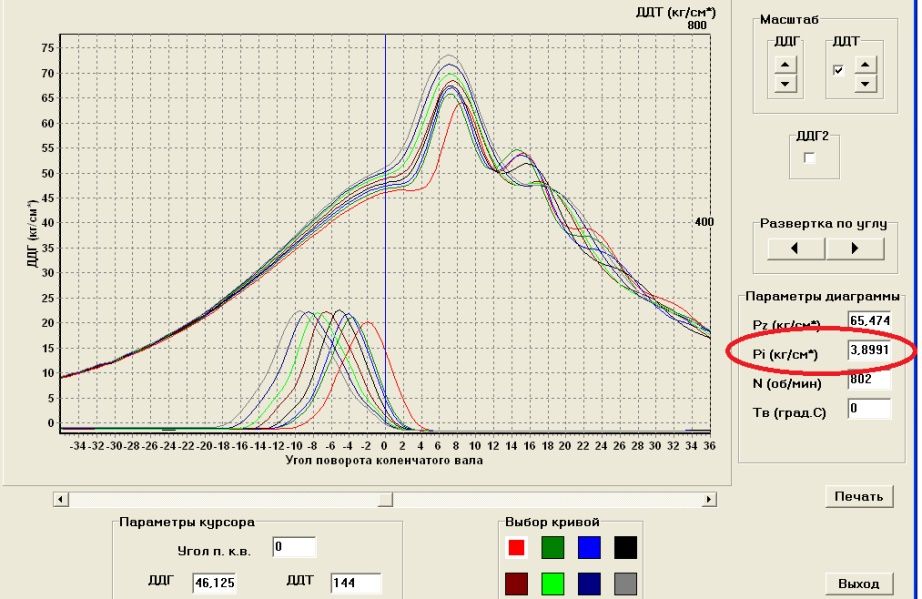
Task: Click the Выход button
Action: (x=859, y=583)
